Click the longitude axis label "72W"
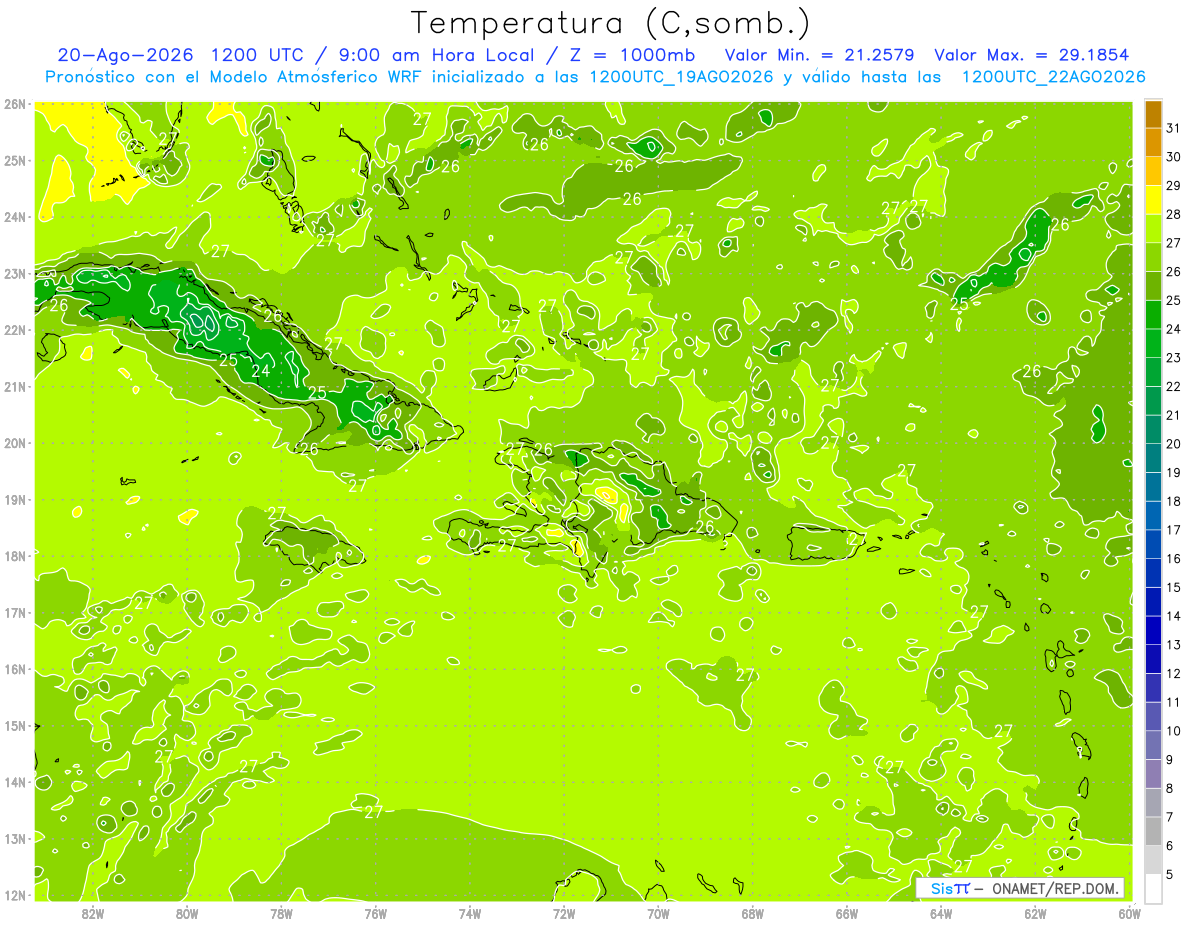This screenshot has height=927, width=1200. click(564, 913)
